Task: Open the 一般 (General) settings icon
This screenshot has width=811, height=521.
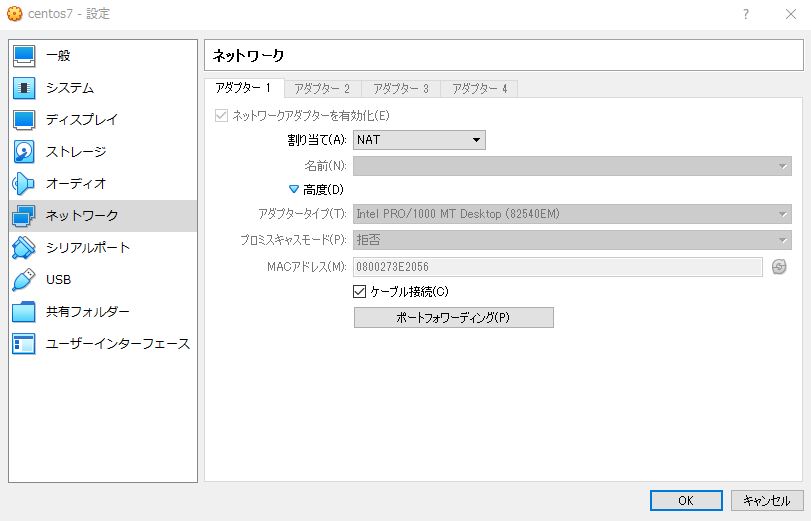Action: coord(24,56)
